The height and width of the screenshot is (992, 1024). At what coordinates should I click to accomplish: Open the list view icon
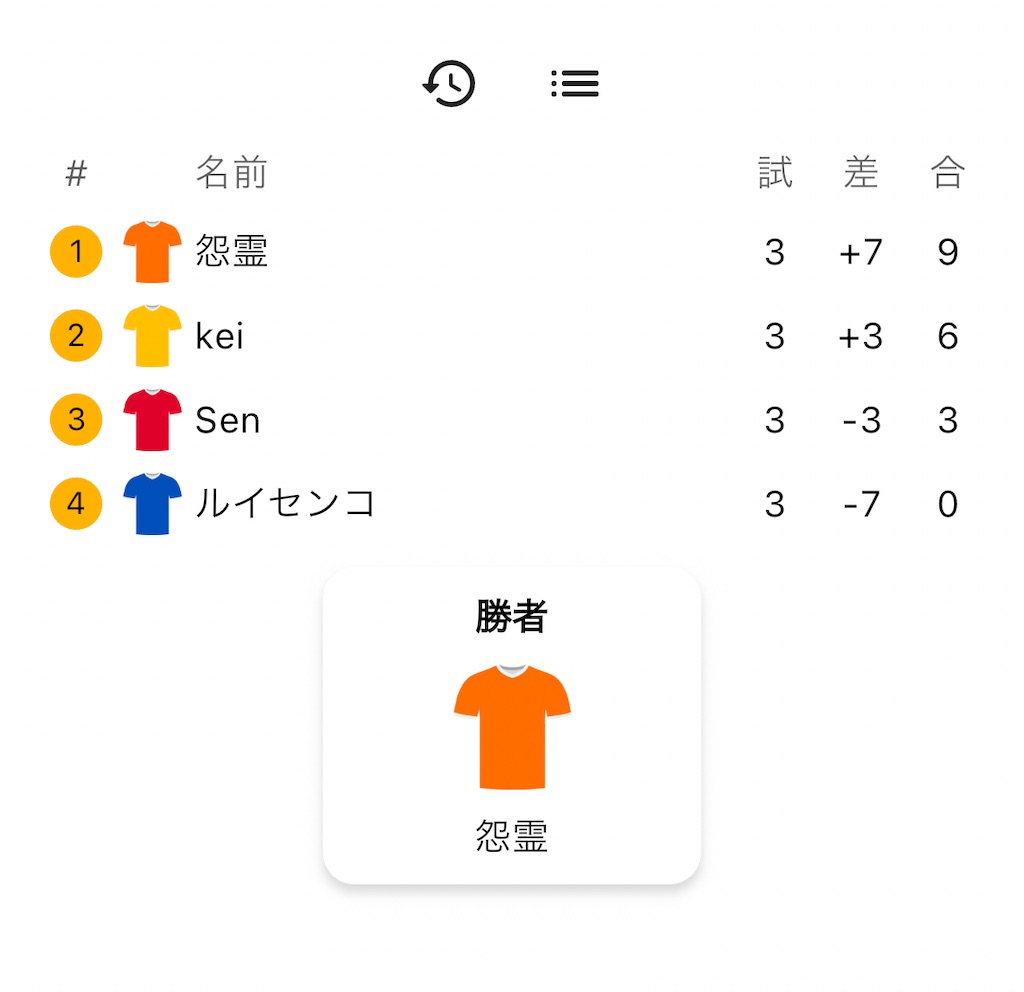point(575,84)
